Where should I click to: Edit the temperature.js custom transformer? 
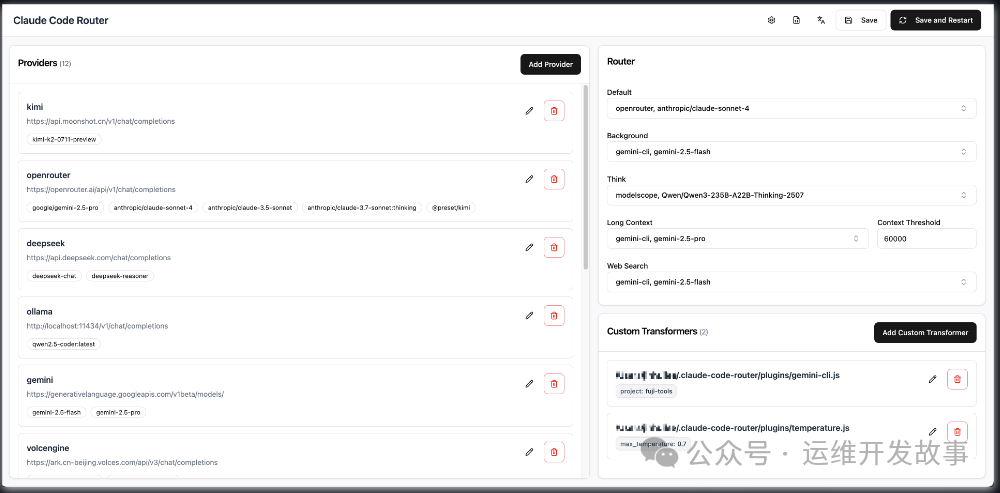[932, 431]
